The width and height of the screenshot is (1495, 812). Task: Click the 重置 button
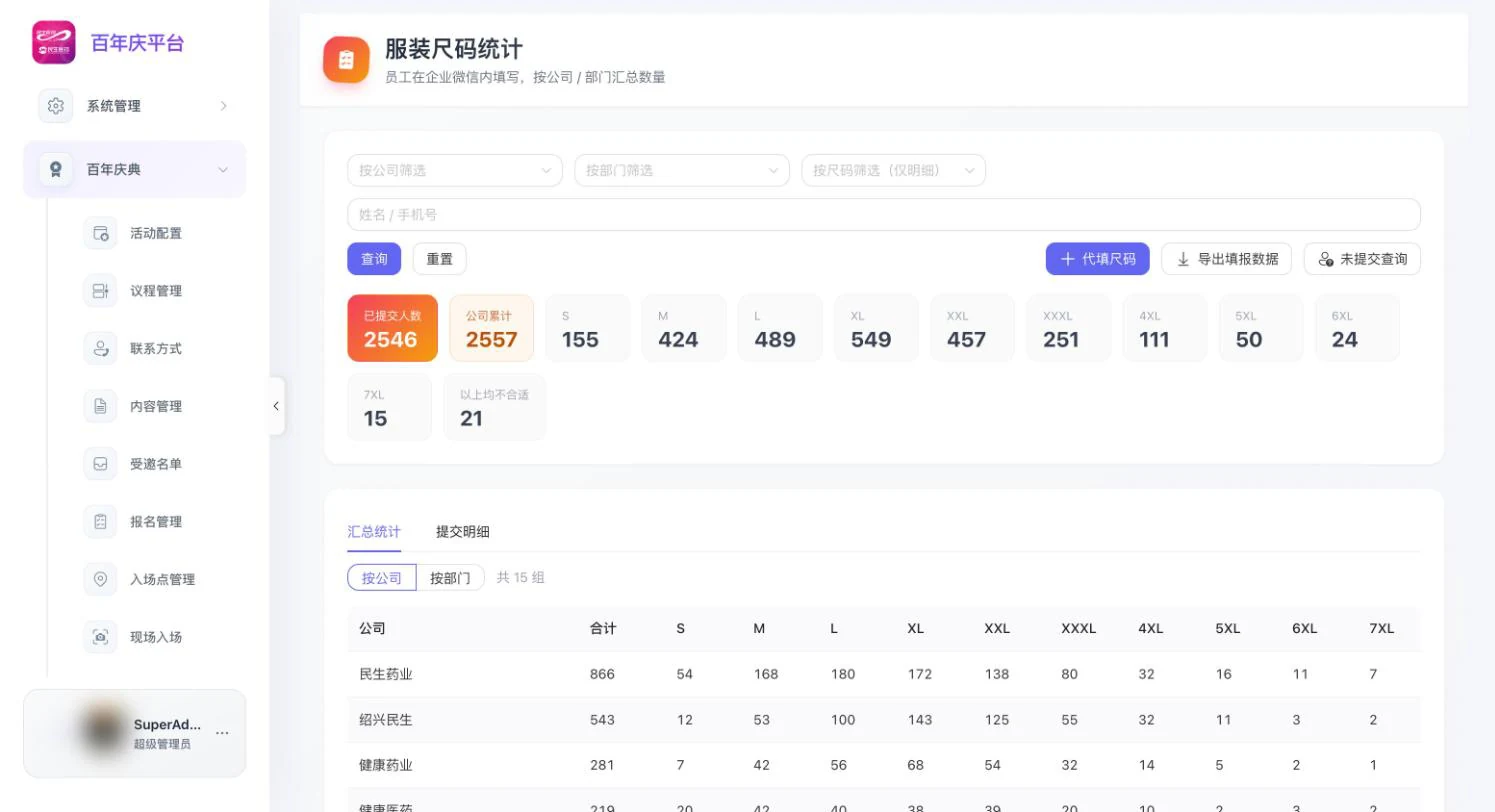pos(440,259)
